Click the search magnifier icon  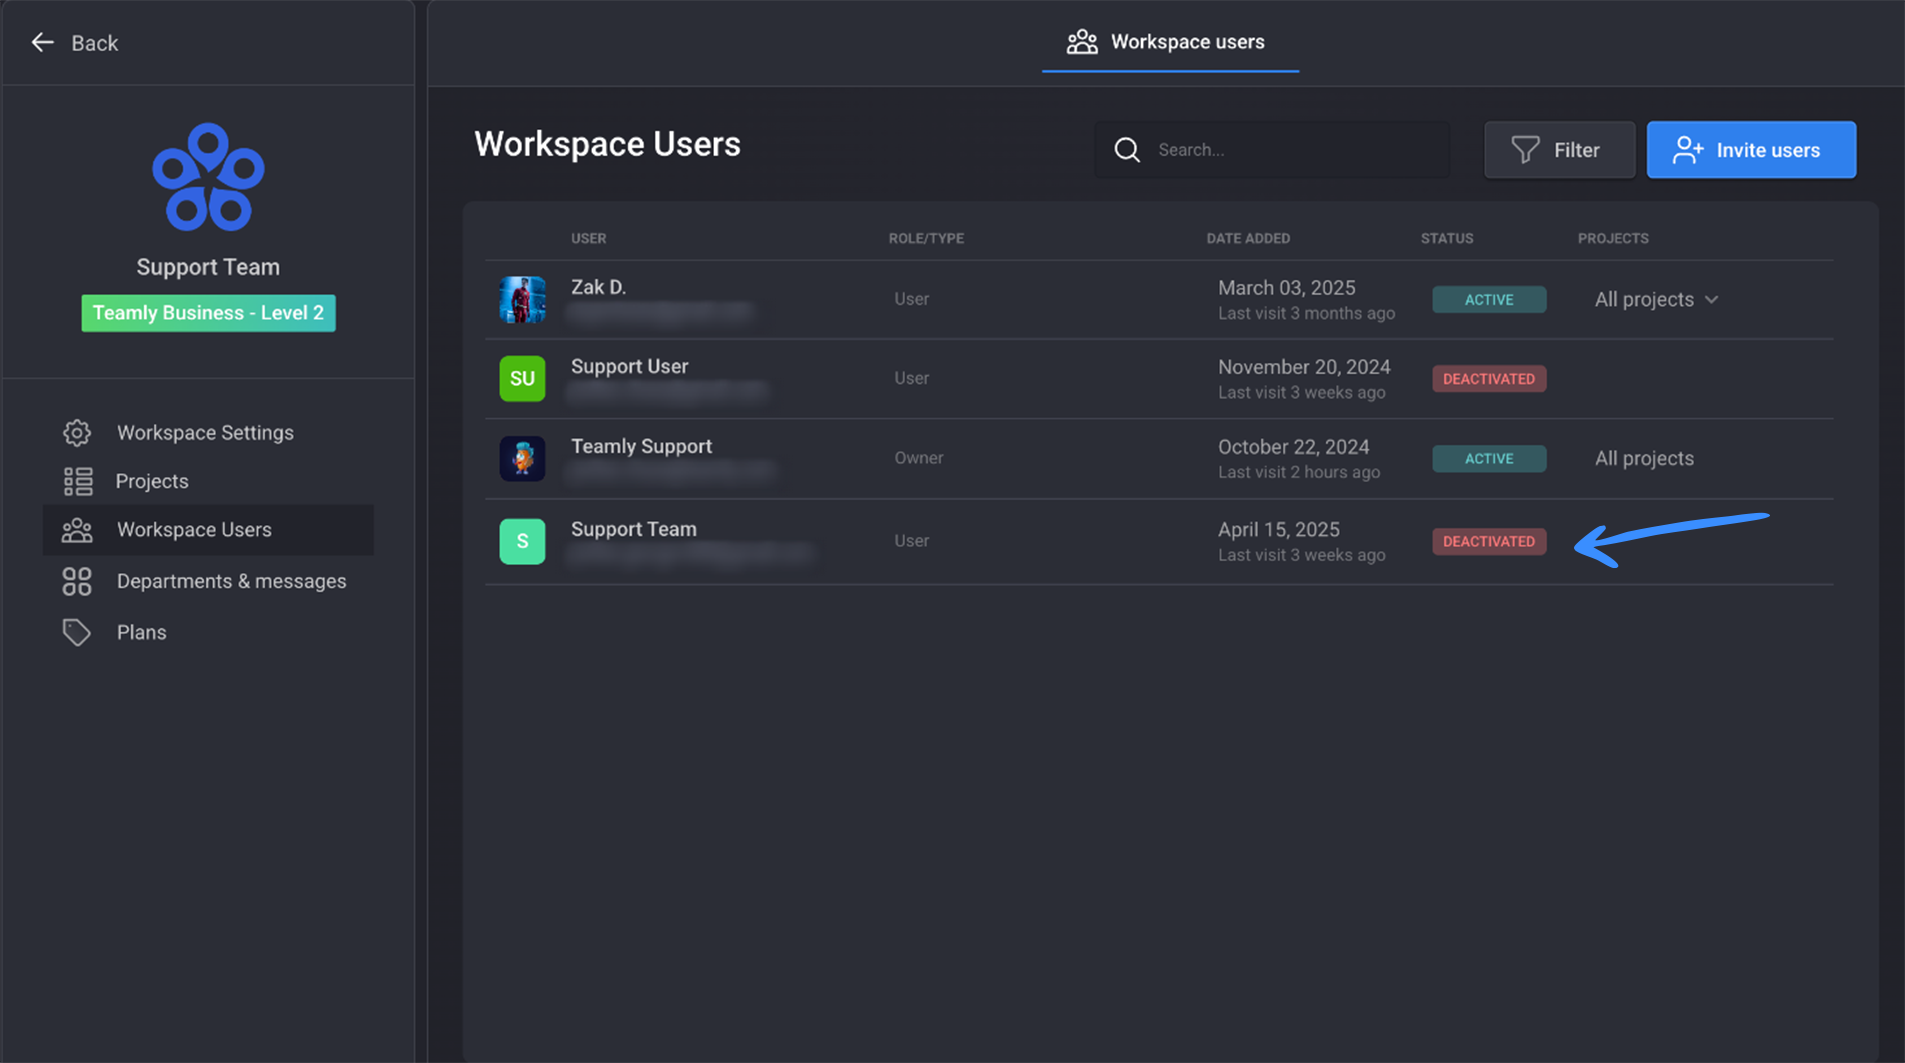pyautogui.click(x=1127, y=149)
